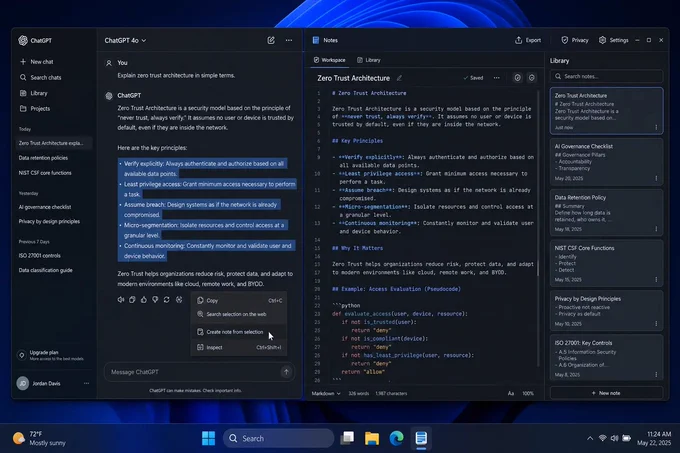Give thumbs down to the ChatGPT response

coord(155,300)
